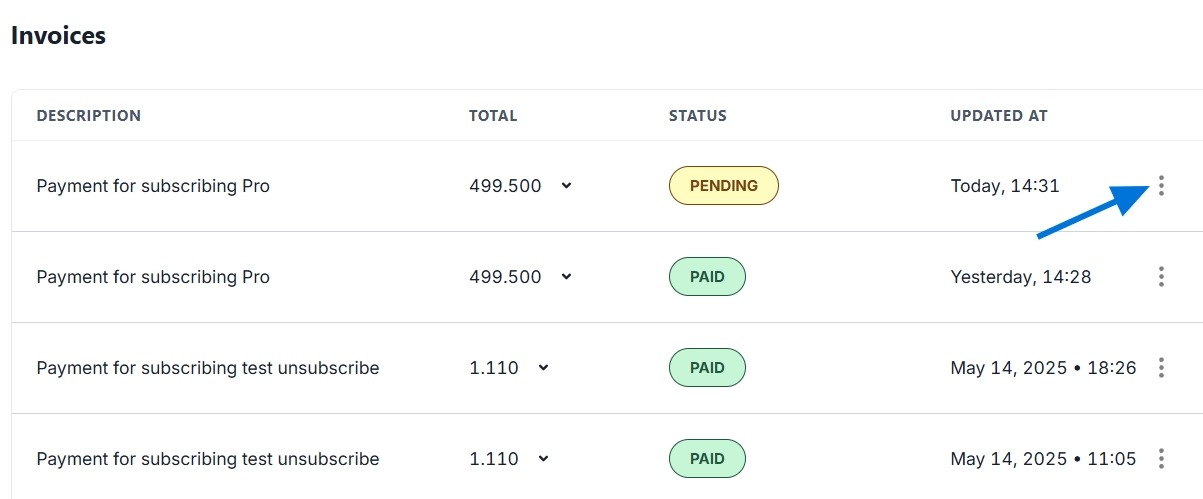Click the Updated At column header
Image resolution: width=1203 pixels, height=499 pixels.
point(999,116)
